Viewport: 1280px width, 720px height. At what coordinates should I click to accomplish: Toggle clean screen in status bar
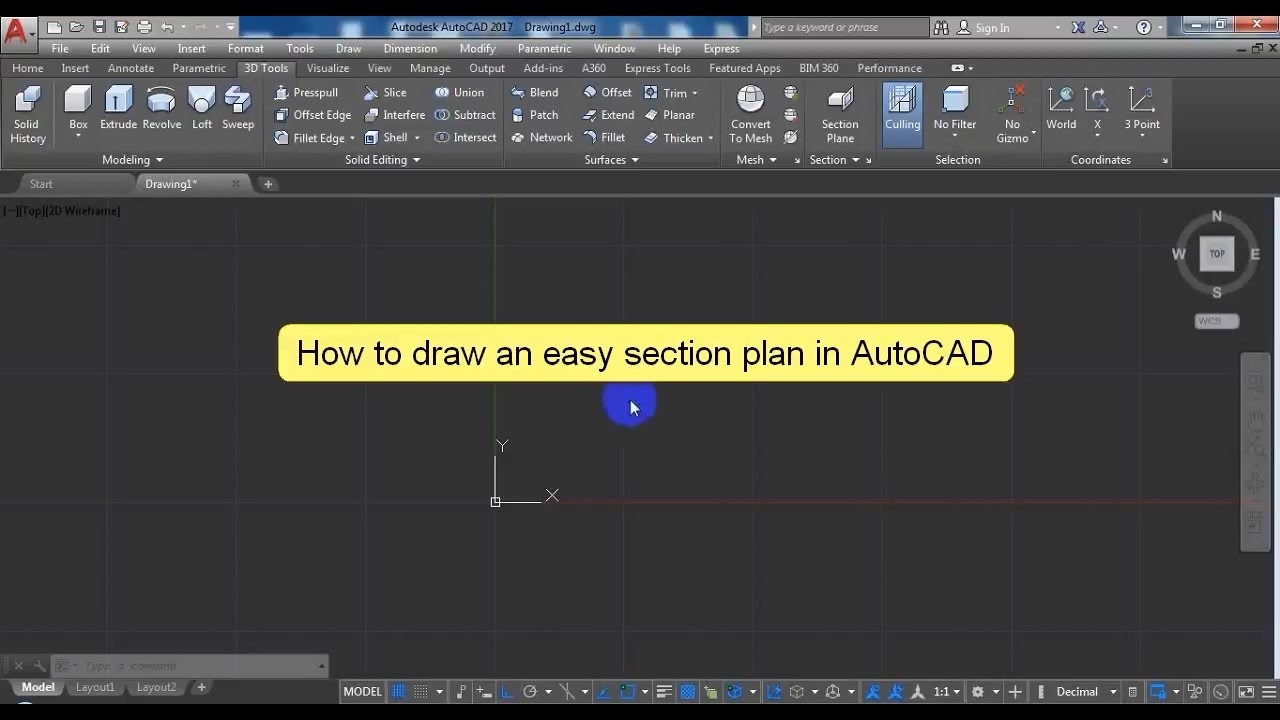(1246, 691)
